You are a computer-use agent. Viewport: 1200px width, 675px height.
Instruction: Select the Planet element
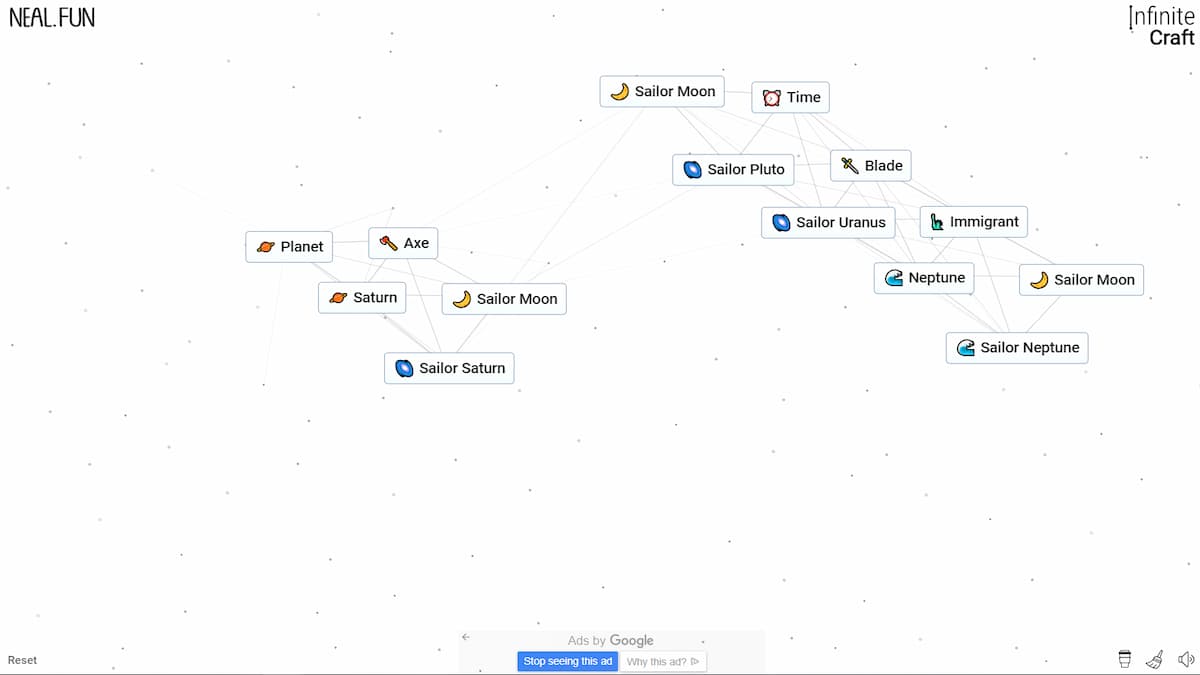(x=289, y=247)
